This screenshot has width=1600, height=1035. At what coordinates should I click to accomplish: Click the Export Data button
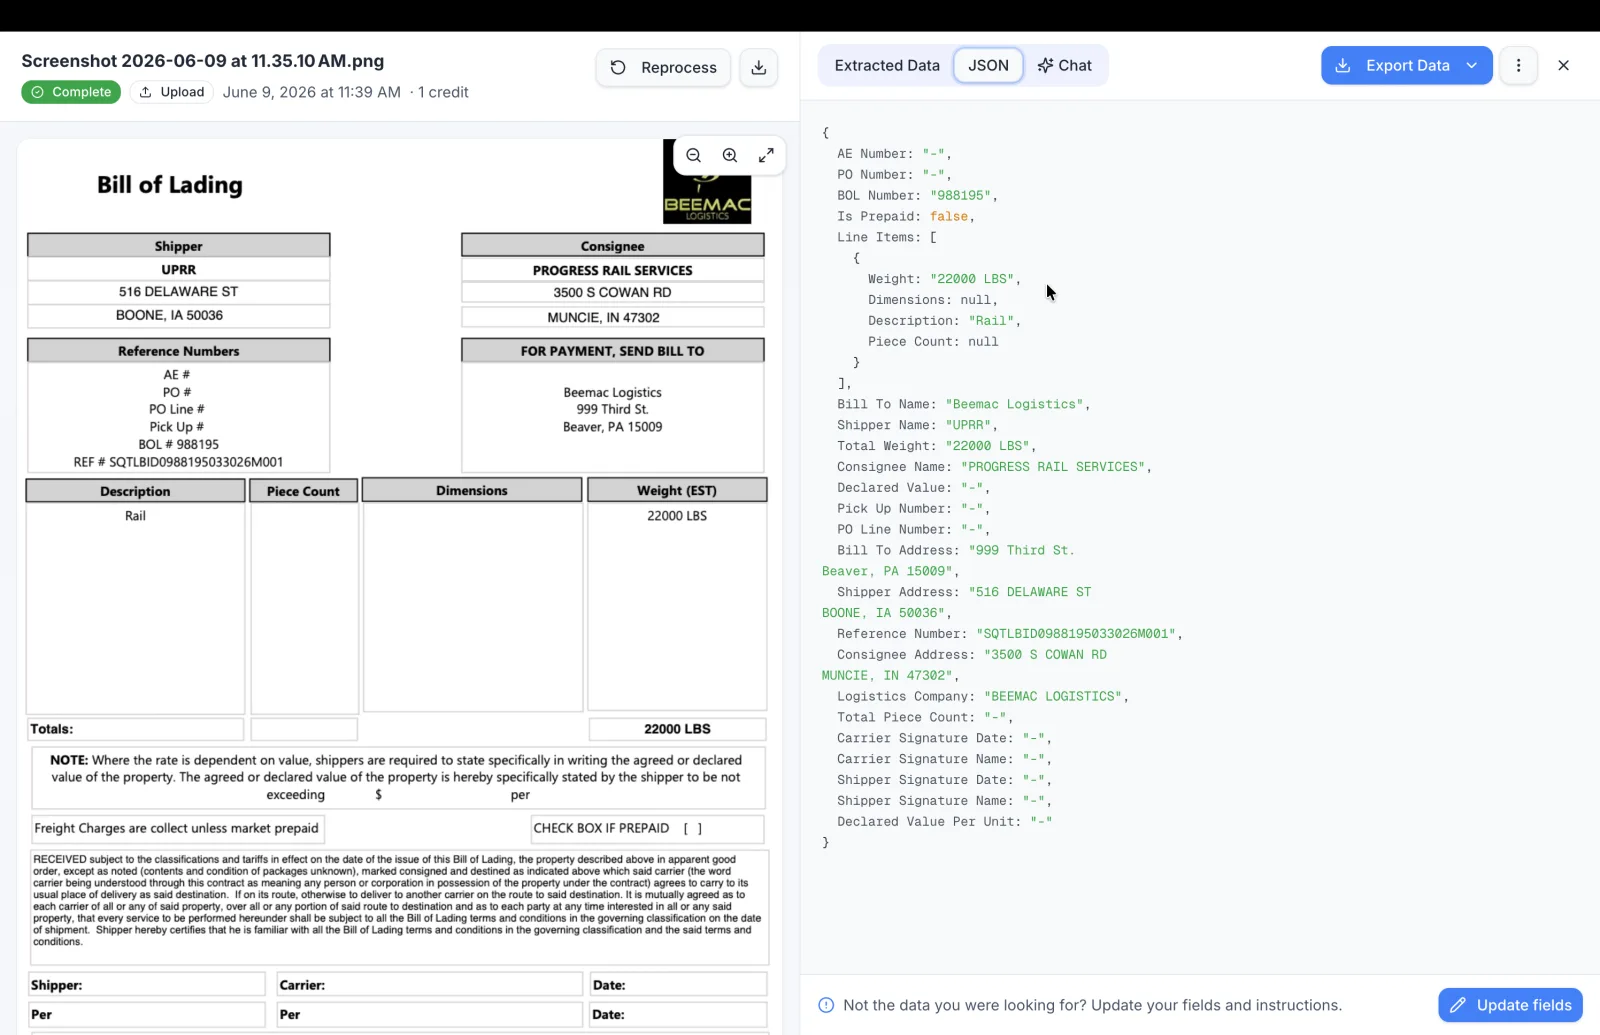pos(1392,65)
